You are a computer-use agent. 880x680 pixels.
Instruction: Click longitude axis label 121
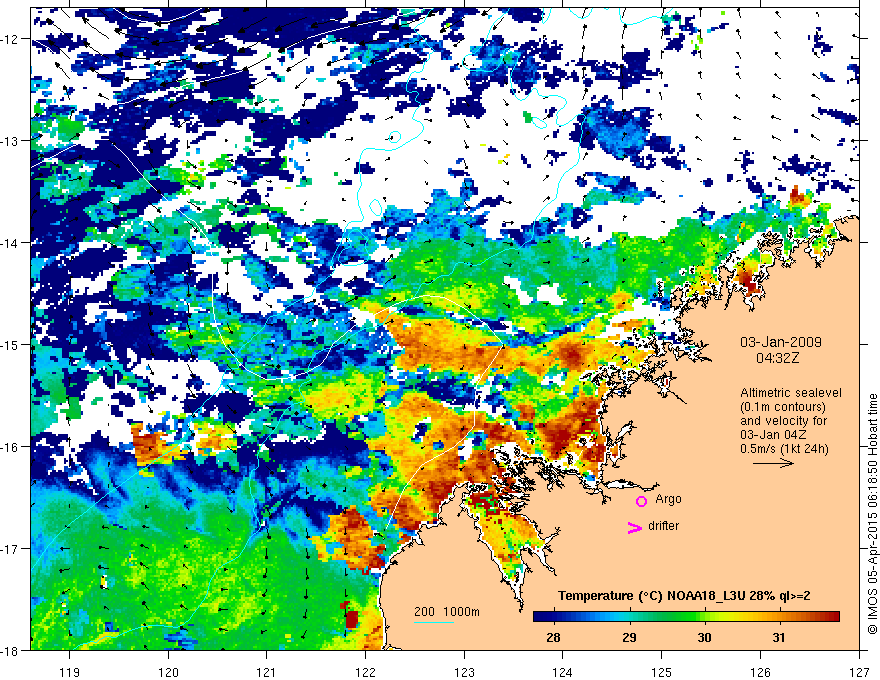267,672
